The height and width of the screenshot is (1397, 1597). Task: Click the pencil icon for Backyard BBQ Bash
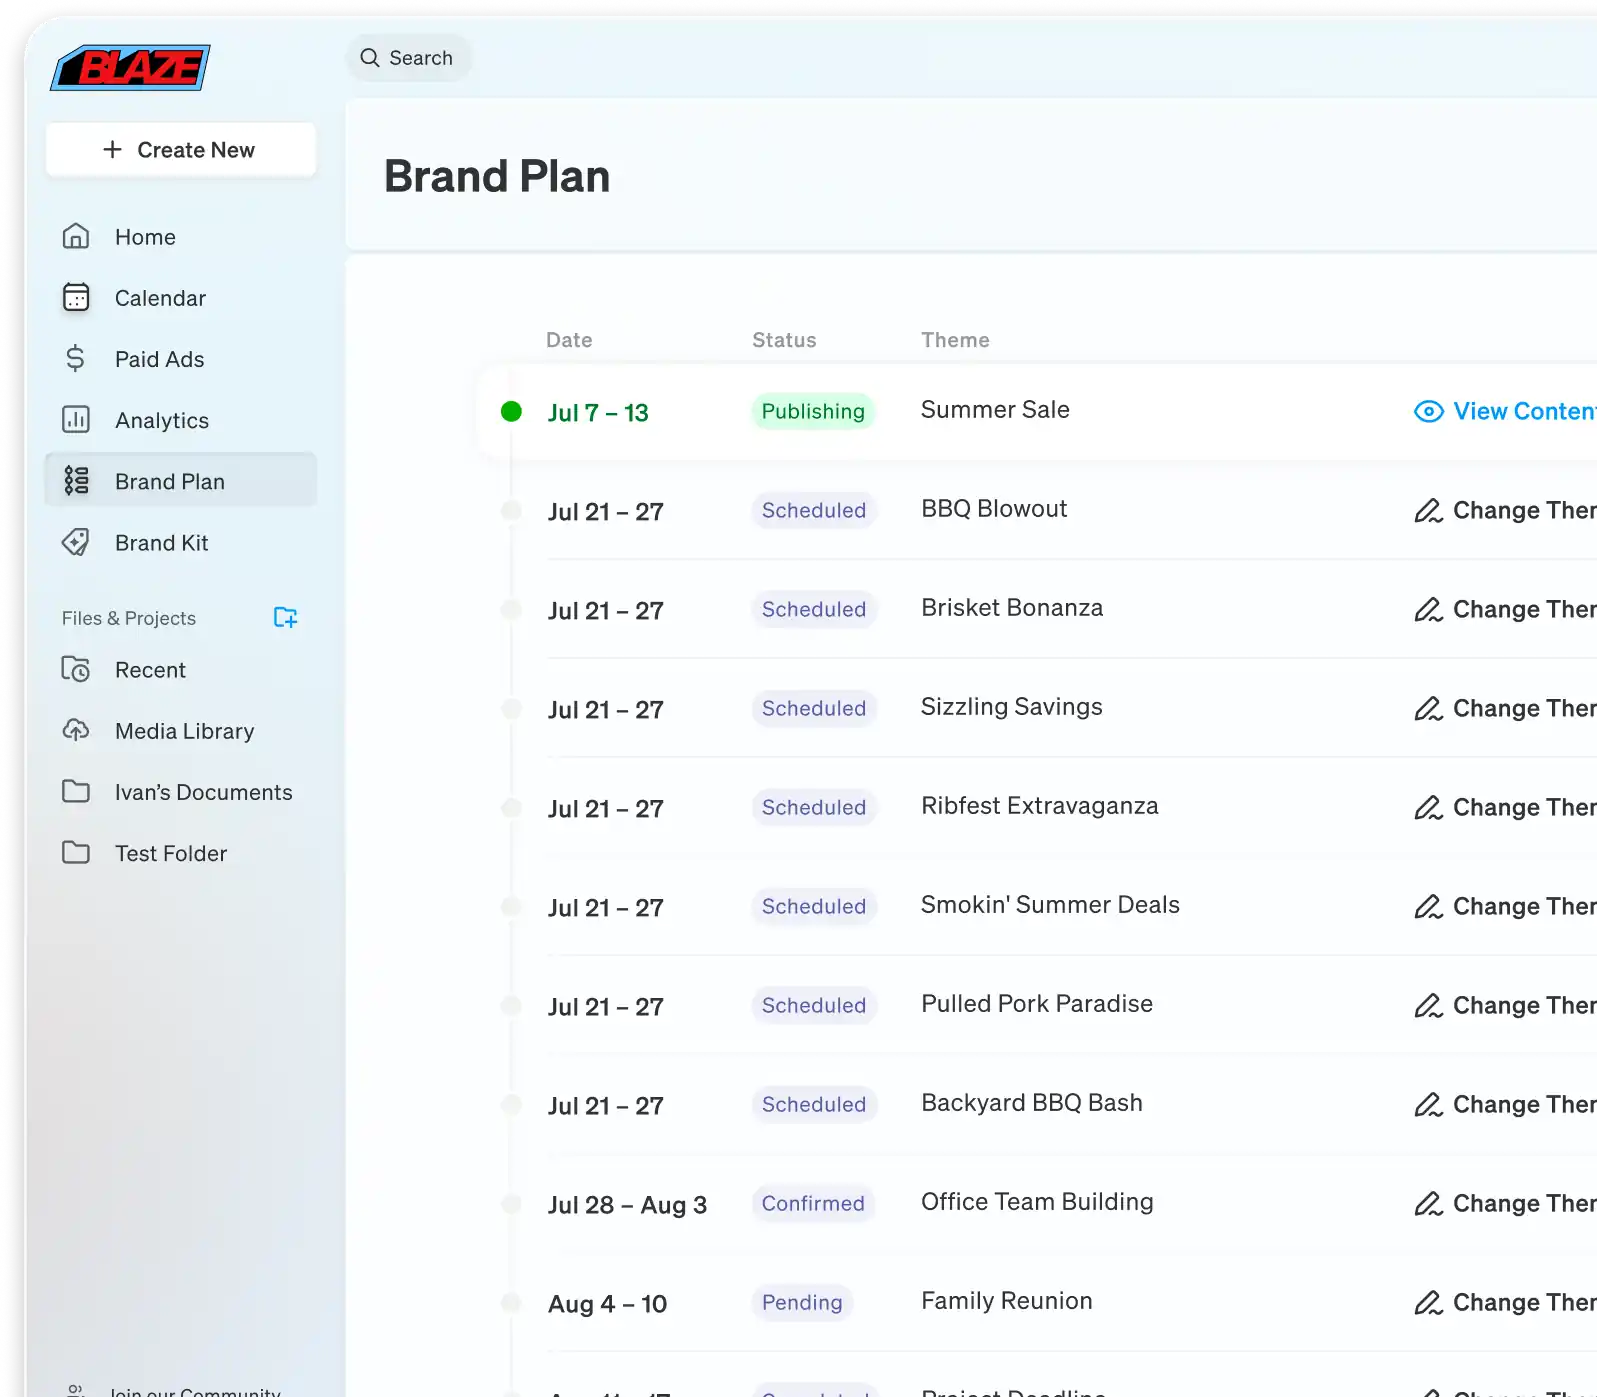pos(1428,1105)
